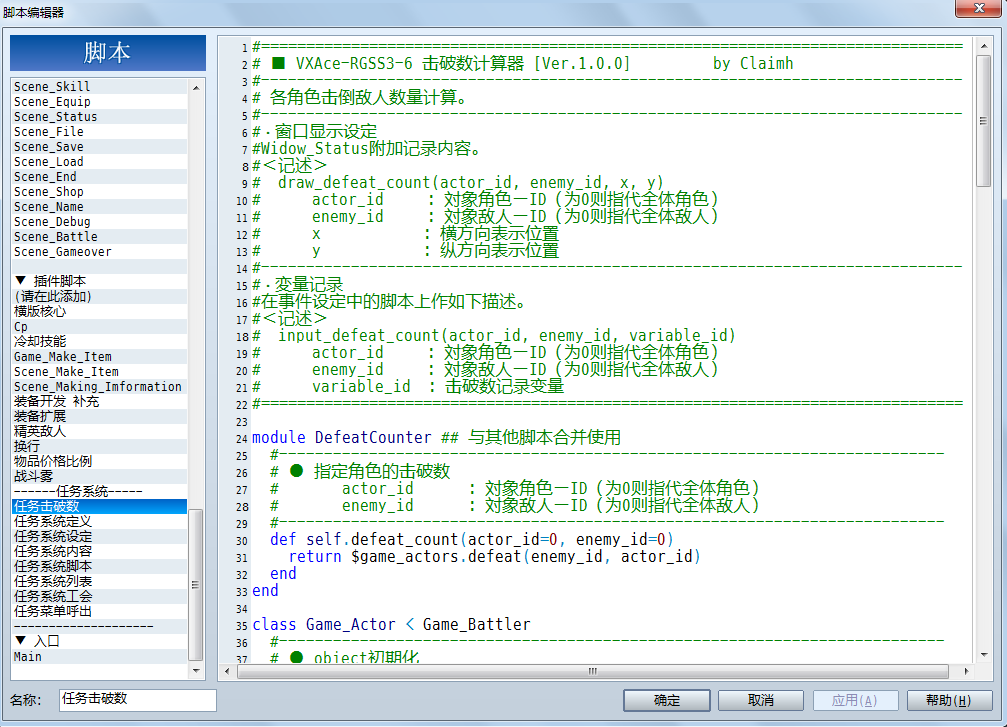This screenshot has height=727, width=1007.
Task: Select the Scene_Battle script
Action: [100, 236]
